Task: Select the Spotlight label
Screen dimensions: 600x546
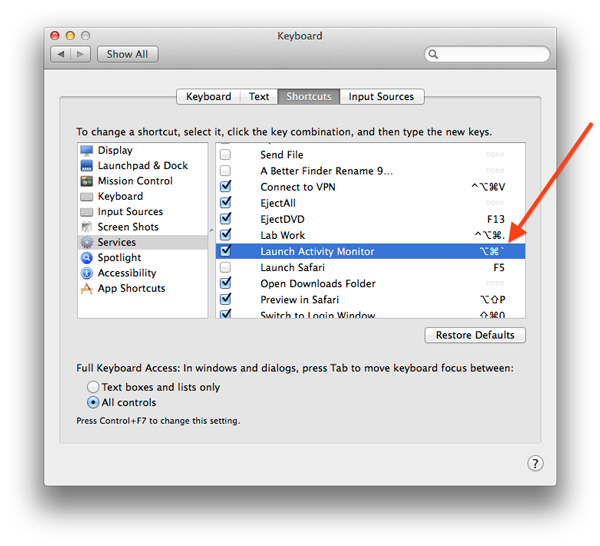Action: point(119,258)
